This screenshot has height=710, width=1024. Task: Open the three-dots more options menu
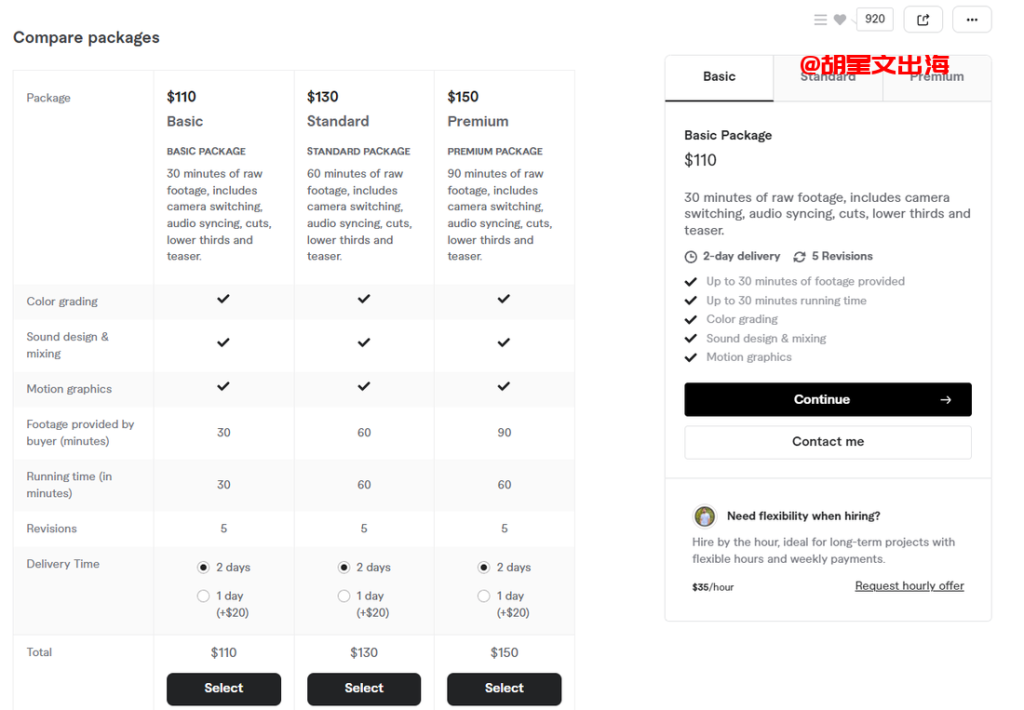[972, 20]
